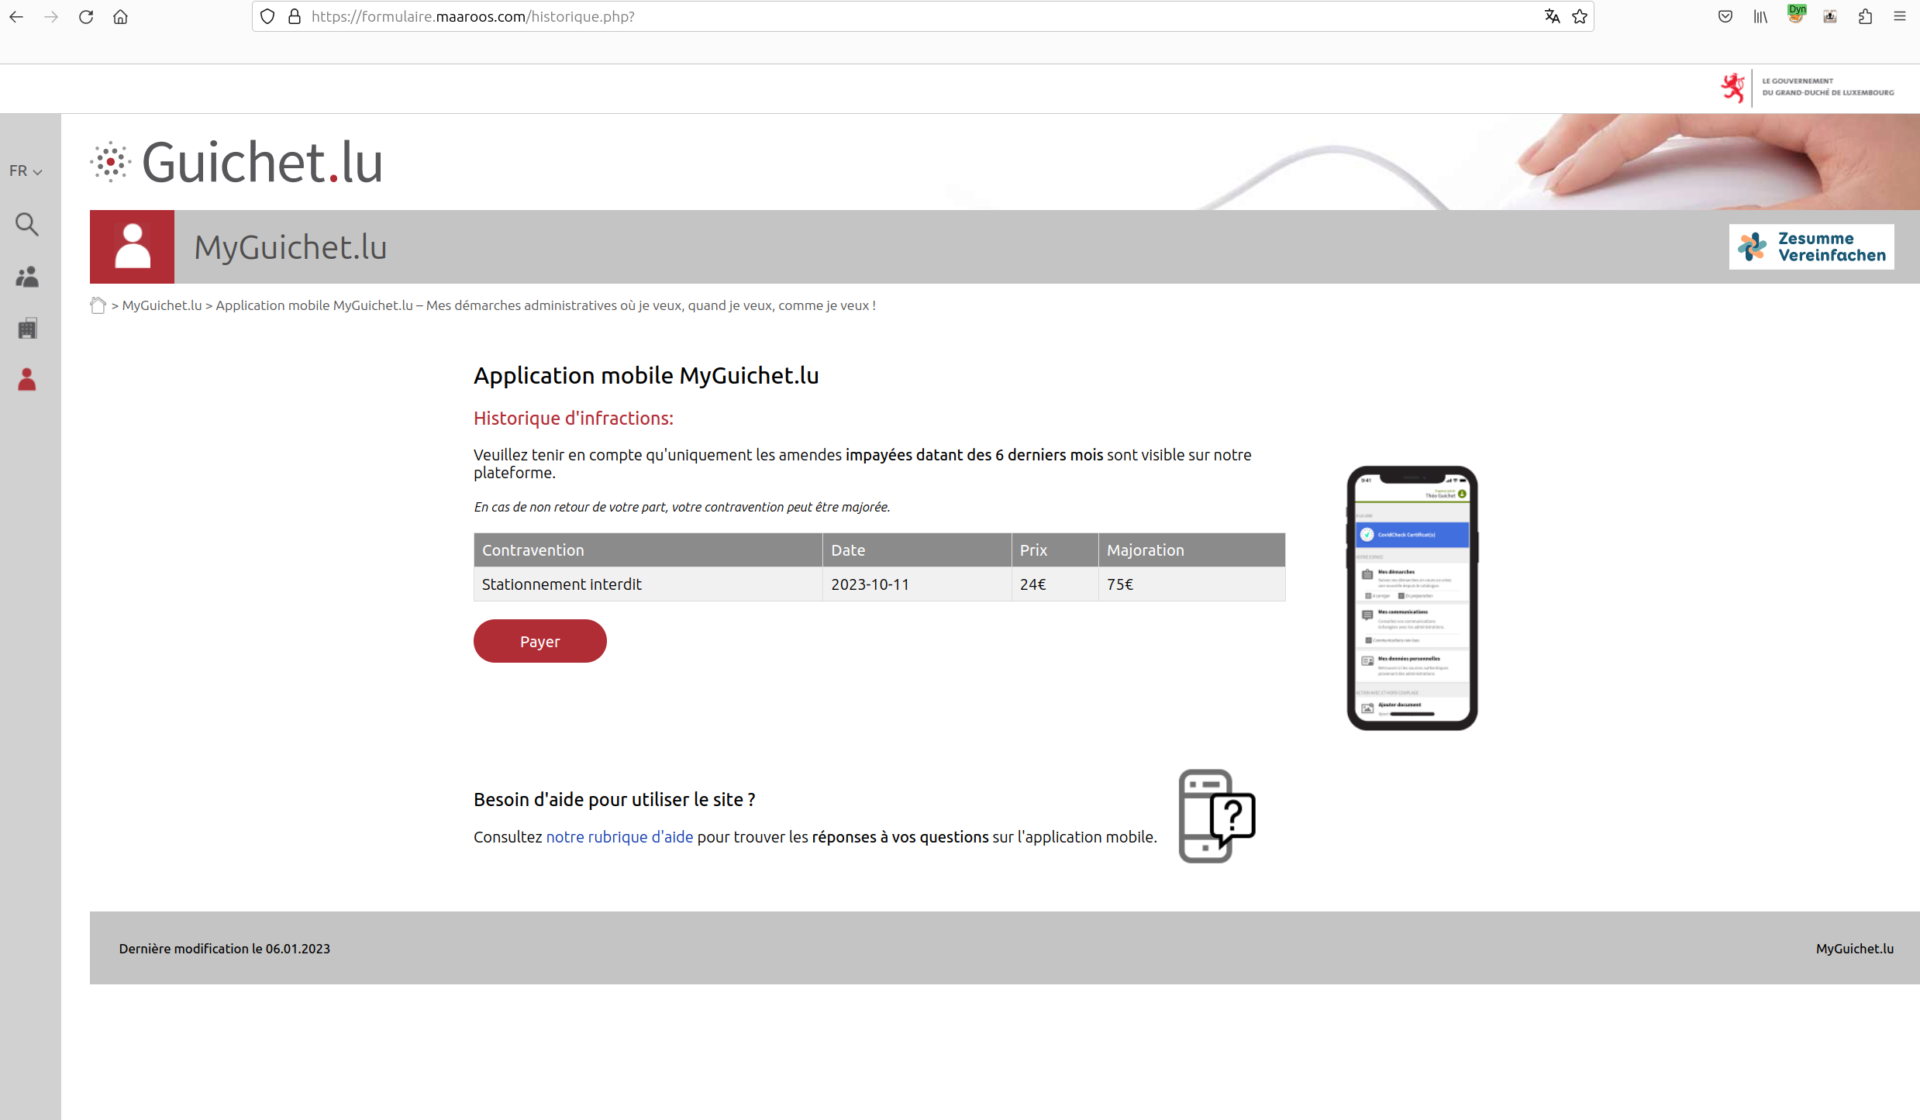Open the business building sidebar icon
The width and height of the screenshot is (1920, 1120).
(x=27, y=328)
